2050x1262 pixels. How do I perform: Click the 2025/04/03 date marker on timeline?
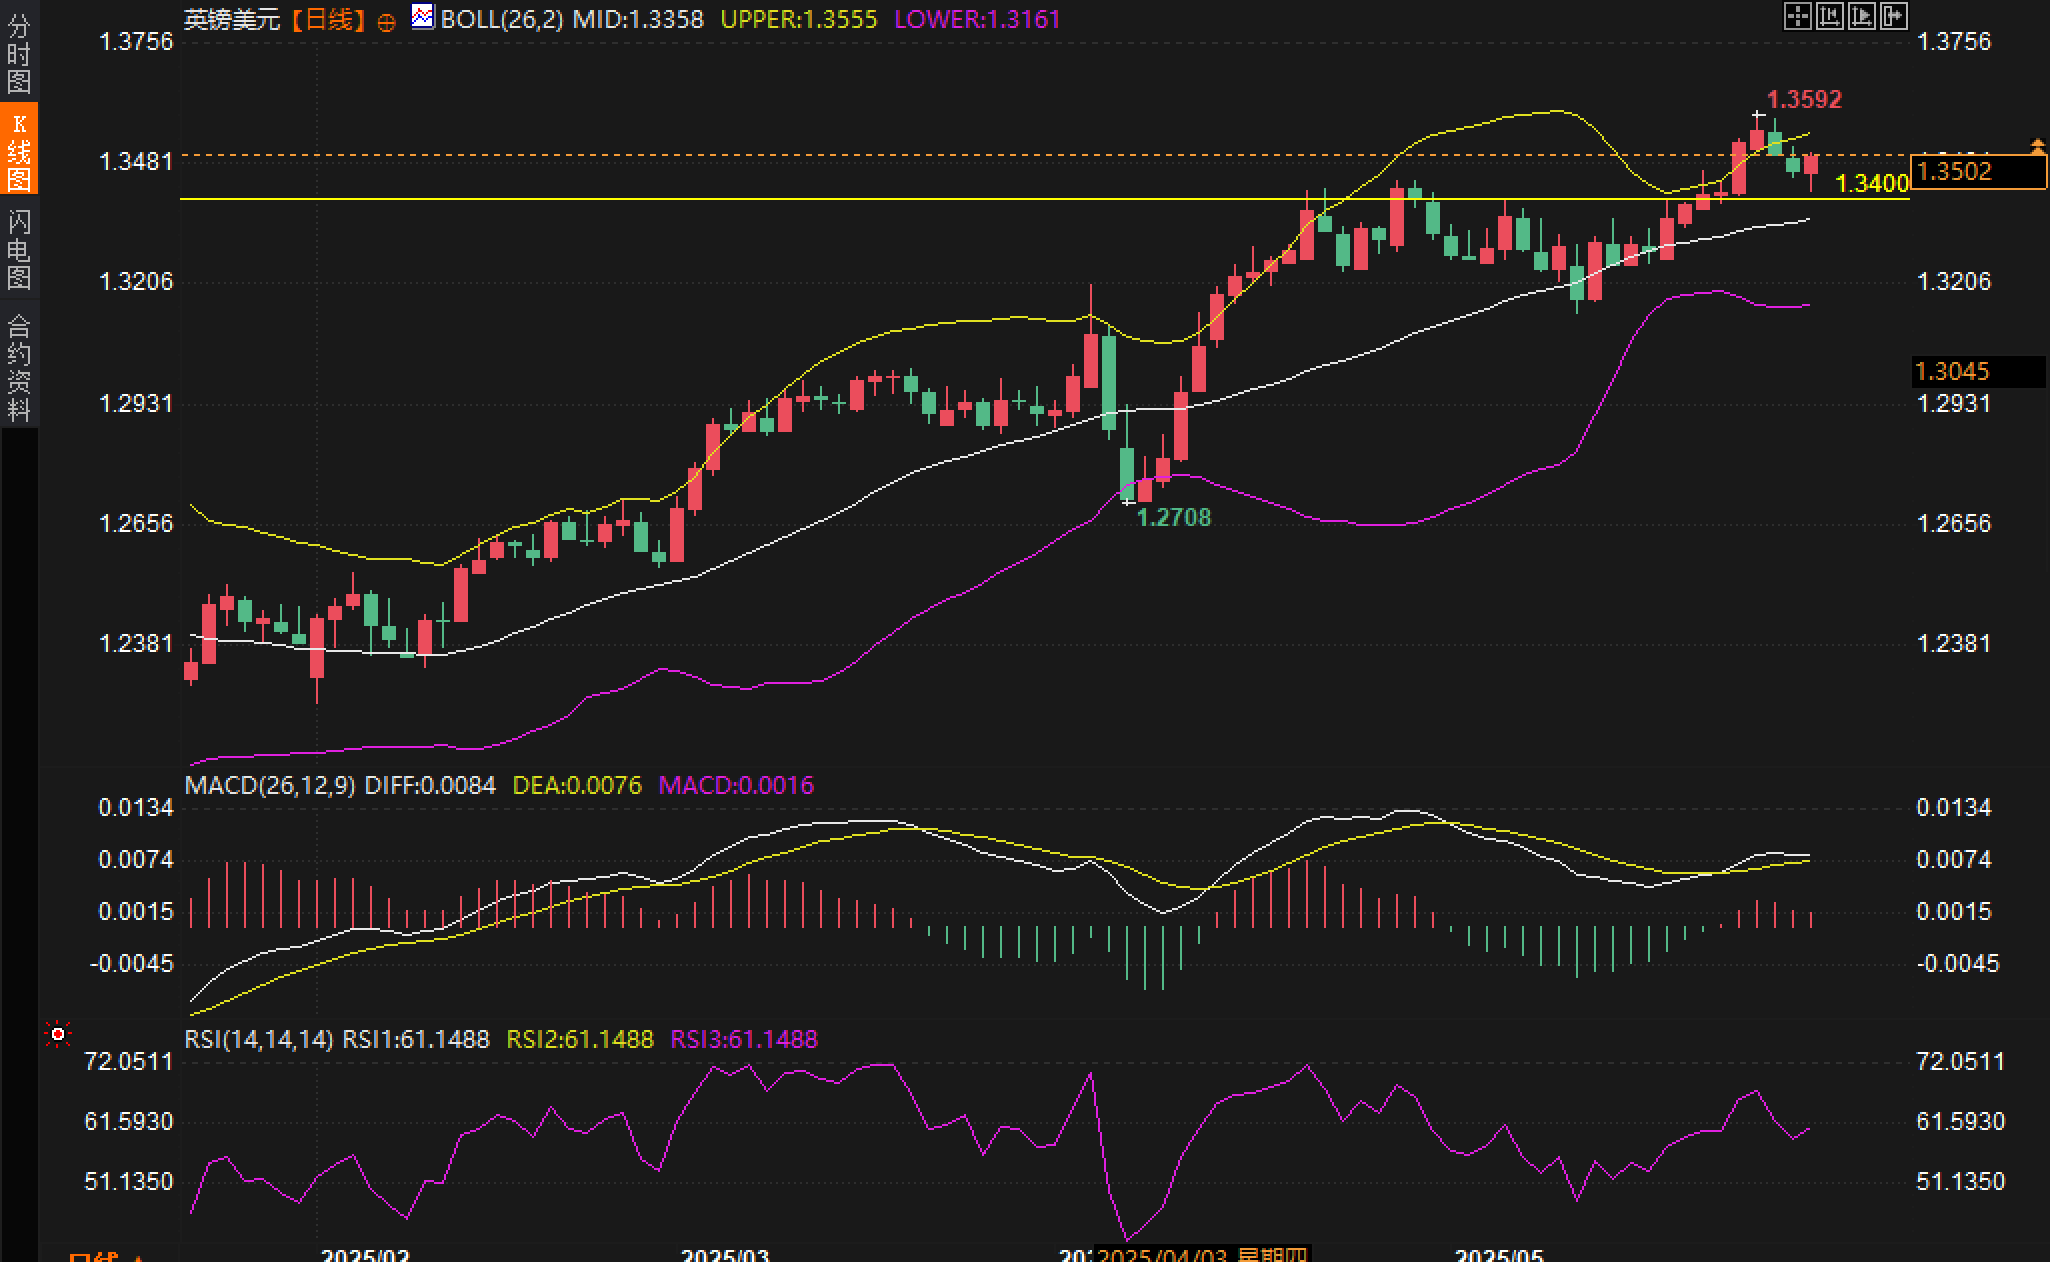coord(1163,1255)
